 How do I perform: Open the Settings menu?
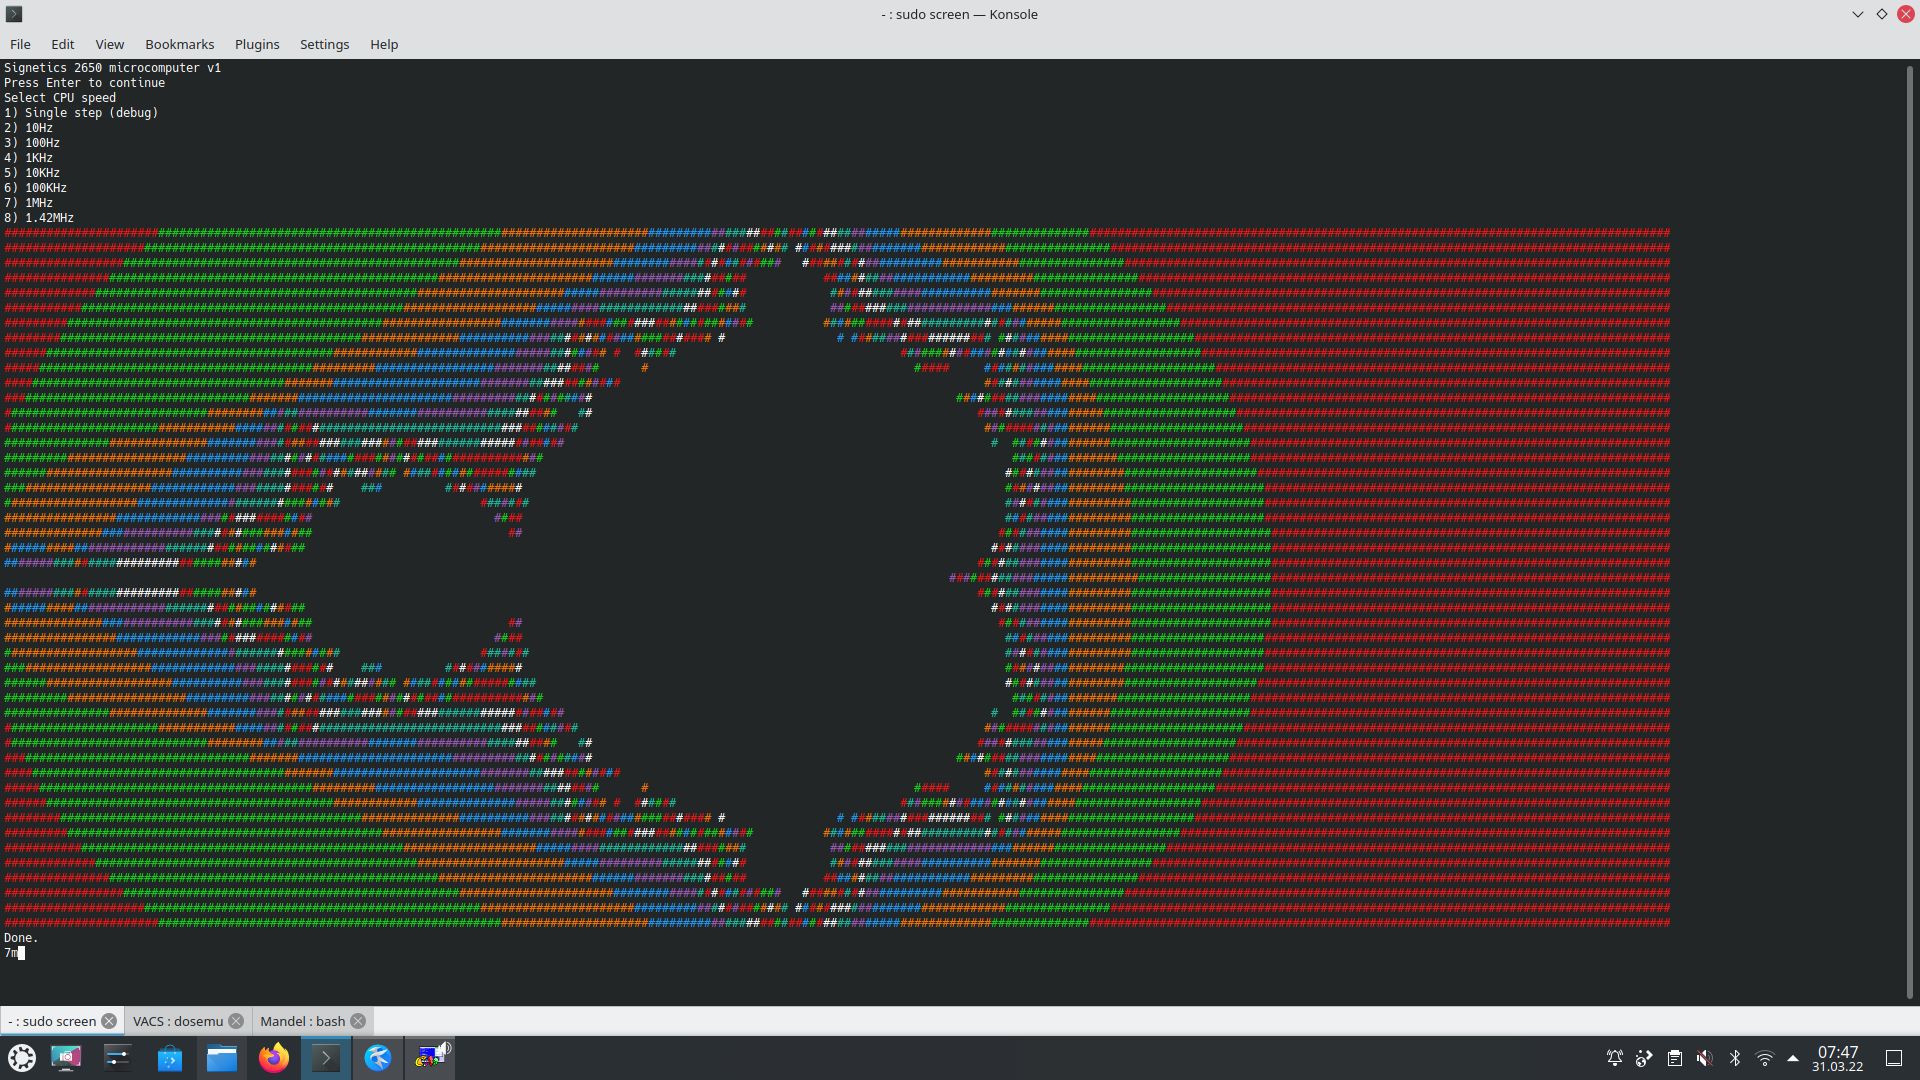(324, 44)
